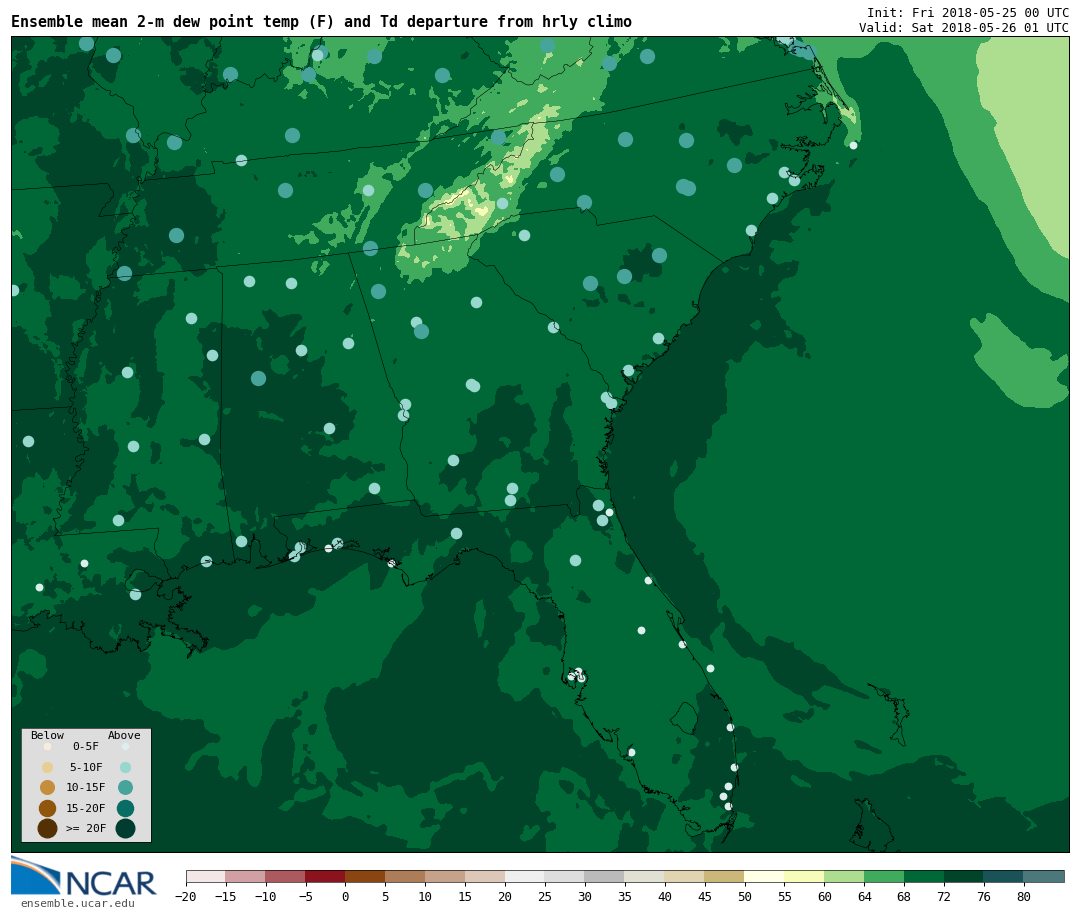Image resolution: width=1080 pixels, height=915 pixels.
Task: Click the 'Above 0-5F' pale legend dot
Action: pos(125,746)
